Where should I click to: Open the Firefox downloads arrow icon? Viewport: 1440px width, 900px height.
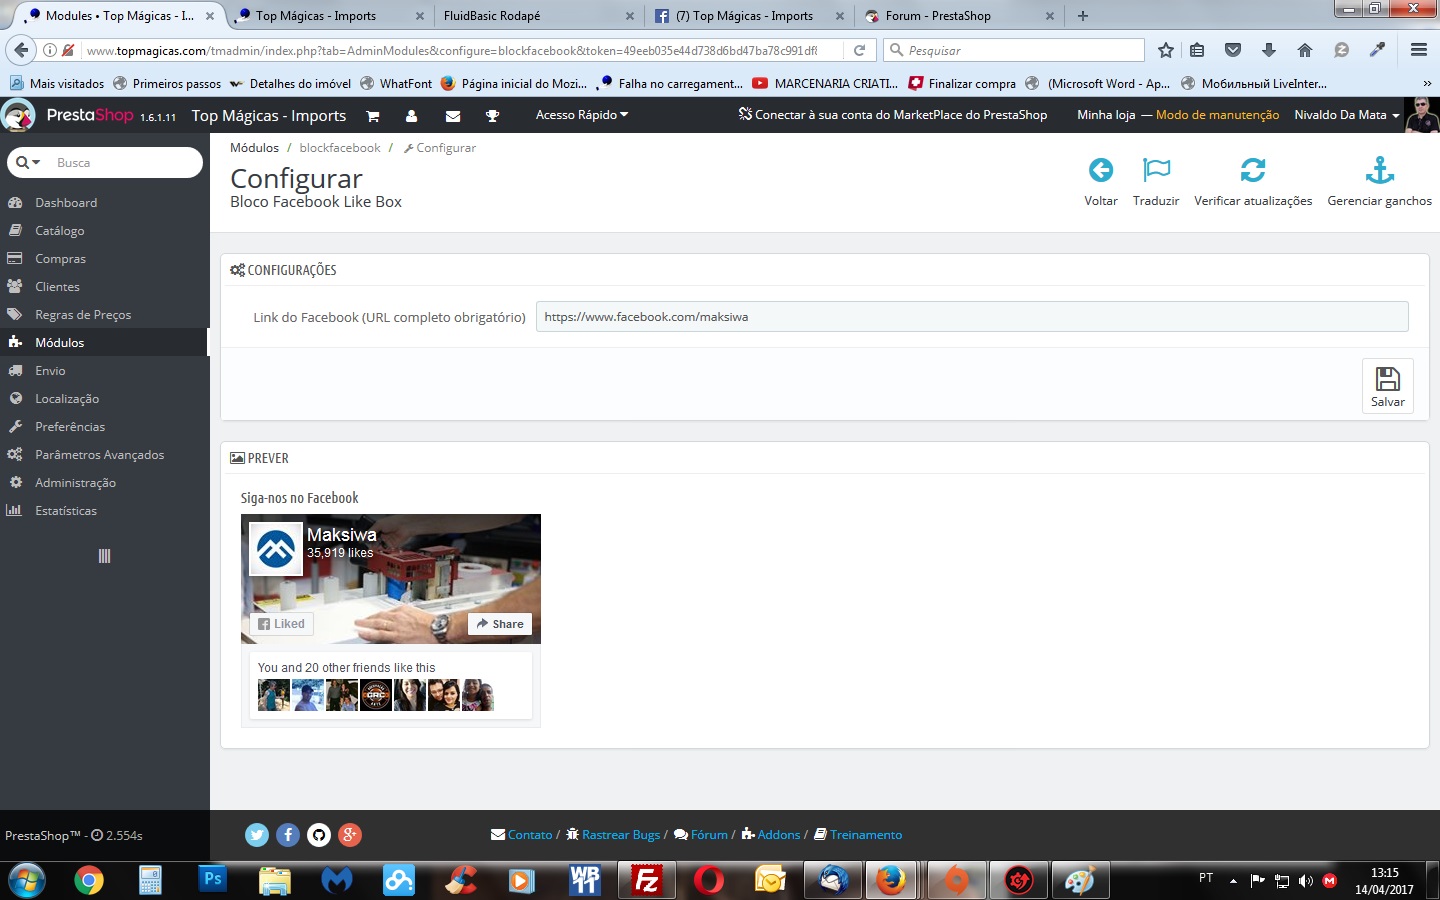(x=1269, y=50)
